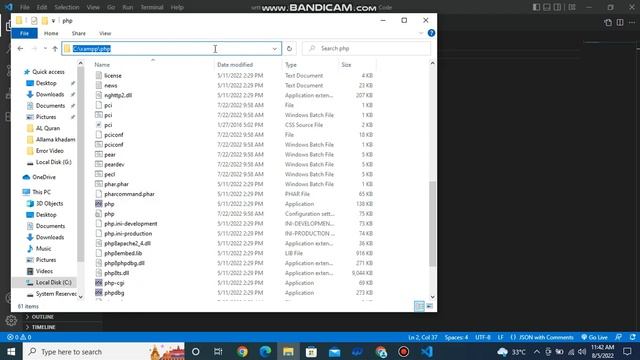This screenshot has width=640, height=360.
Task: Select This PC in navigation pane
Action: pyautogui.click(x=41, y=192)
